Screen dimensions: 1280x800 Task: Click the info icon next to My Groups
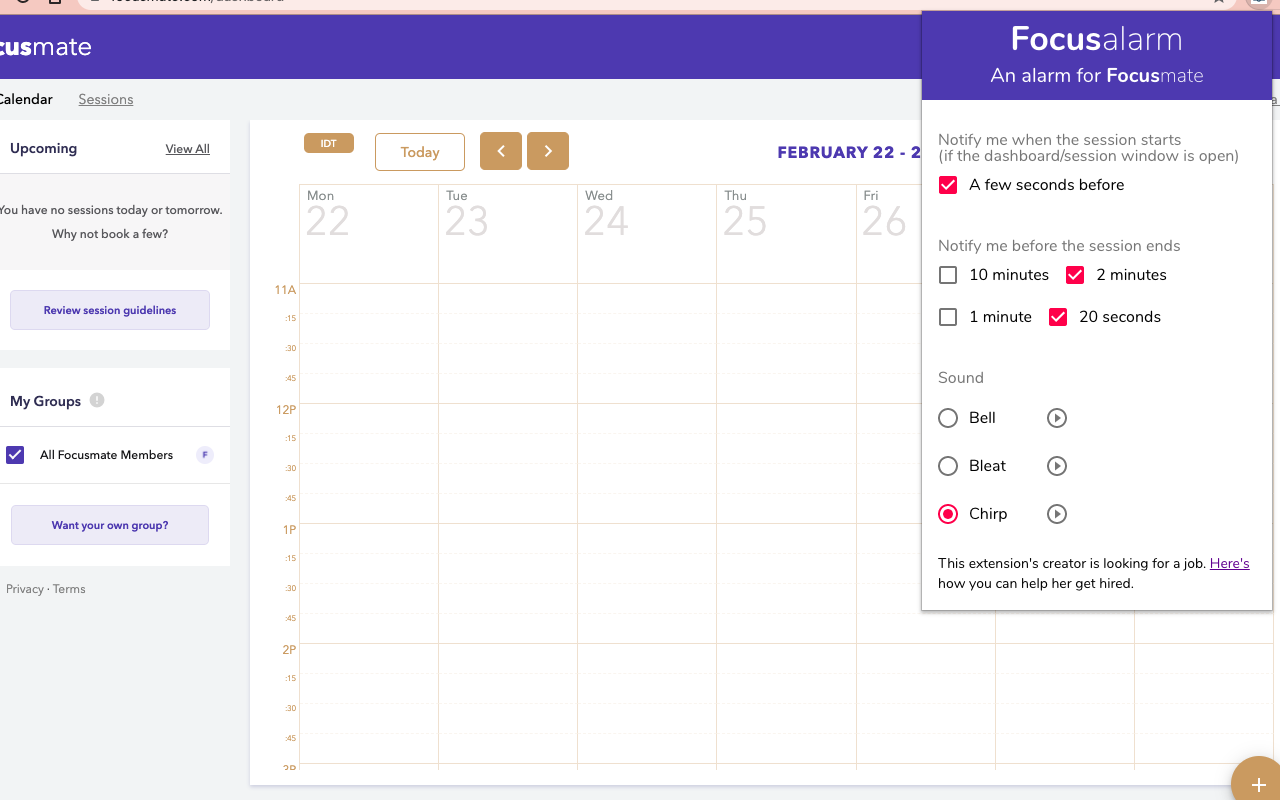[x=96, y=400]
